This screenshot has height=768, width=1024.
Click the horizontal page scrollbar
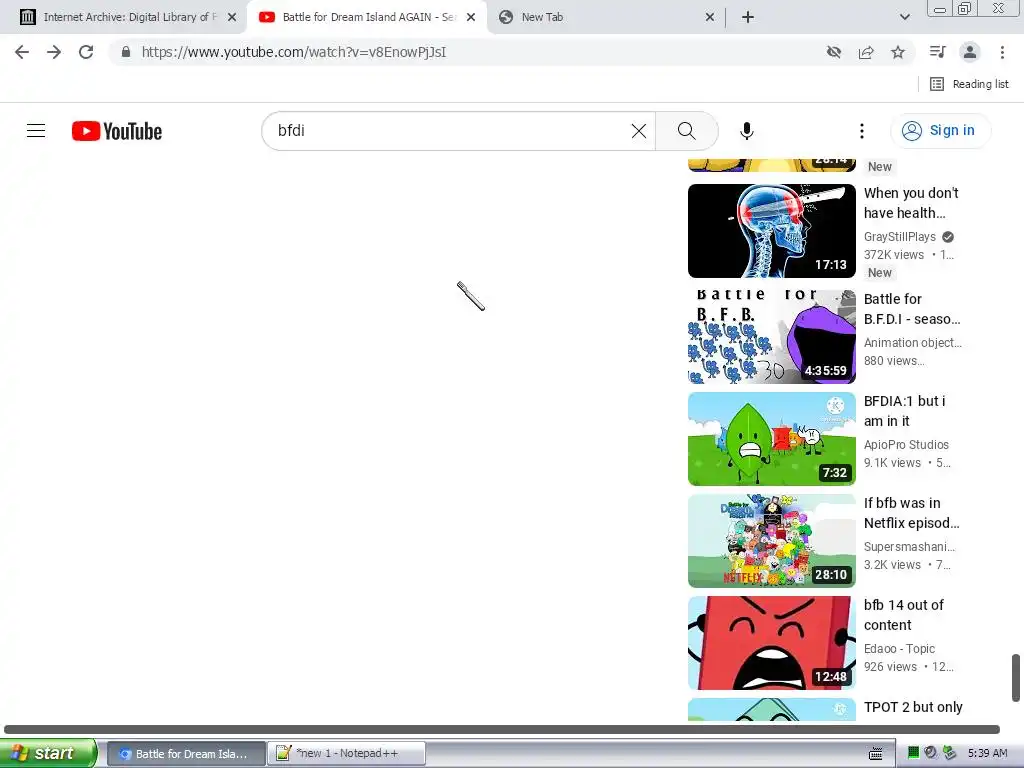[502, 729]
